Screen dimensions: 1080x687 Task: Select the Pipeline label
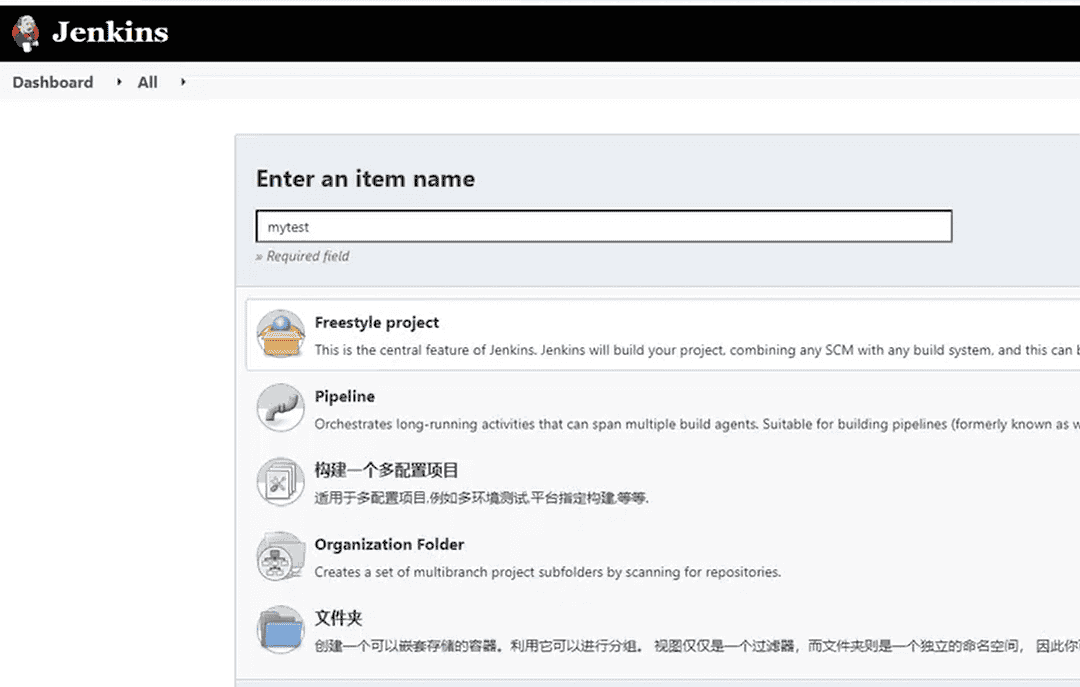click(x=345, y=396)
